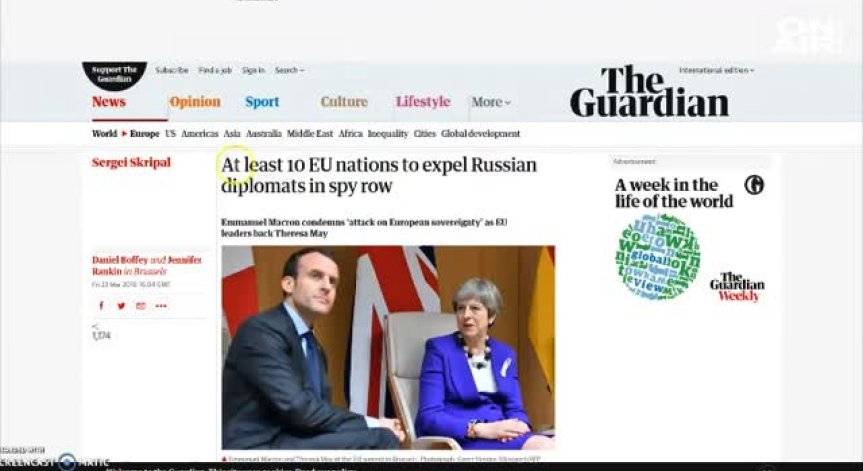863x471 pixels.
Task: Open the Middle East subsection link
Action: (x=310, y=134)
